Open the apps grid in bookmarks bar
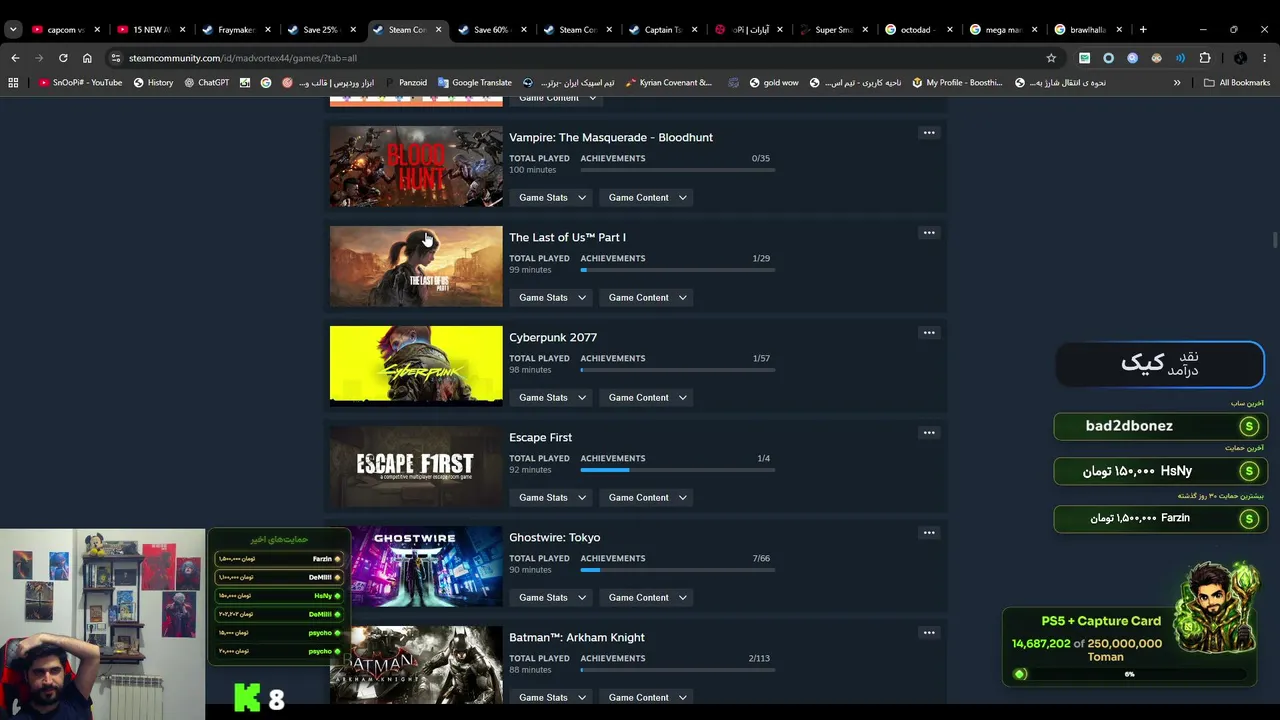Viewport: 1280px width, 720px height. point(13,83)
